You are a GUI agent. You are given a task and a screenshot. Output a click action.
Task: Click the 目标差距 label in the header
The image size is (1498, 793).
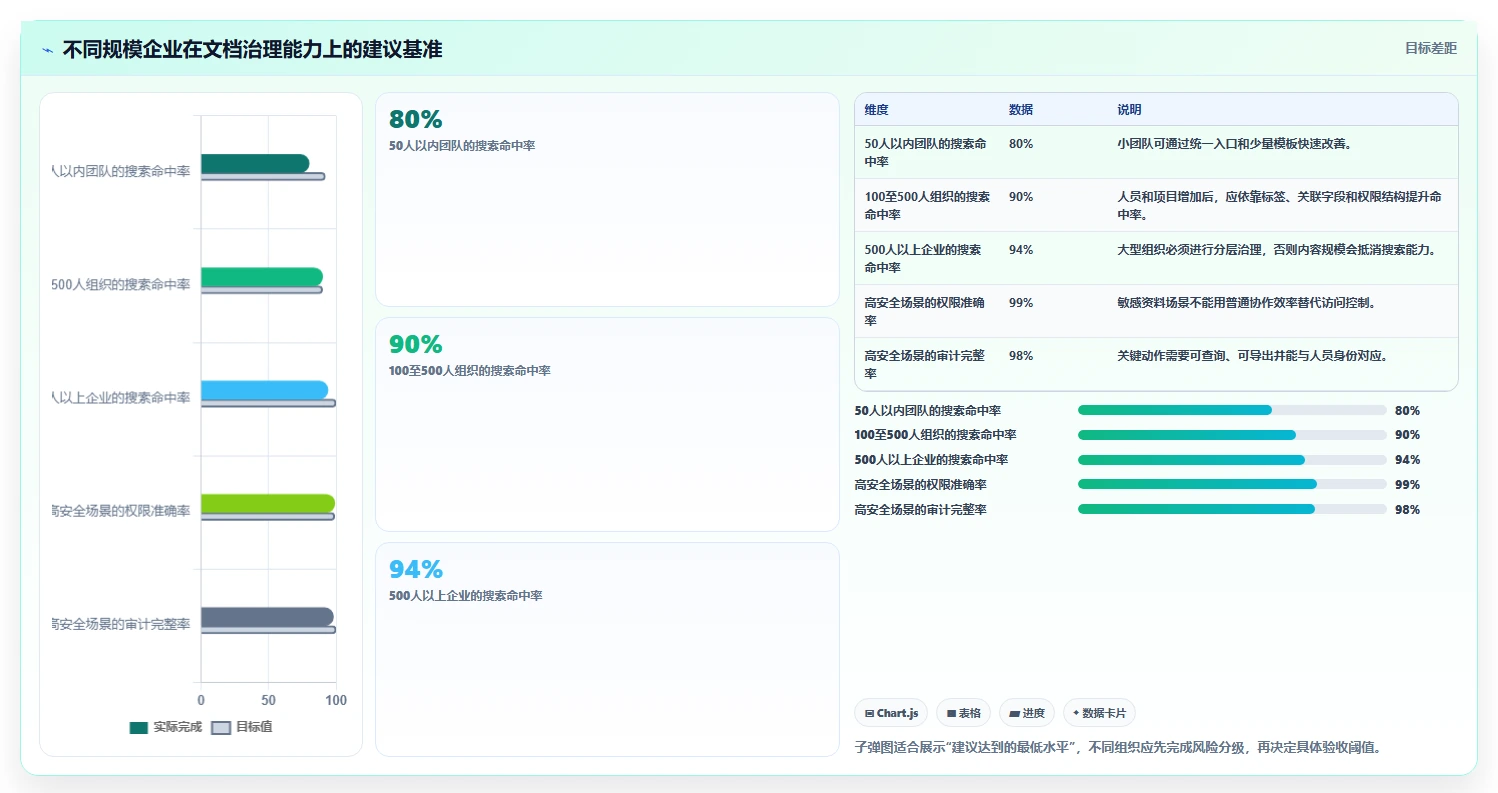pos(1431,48)
